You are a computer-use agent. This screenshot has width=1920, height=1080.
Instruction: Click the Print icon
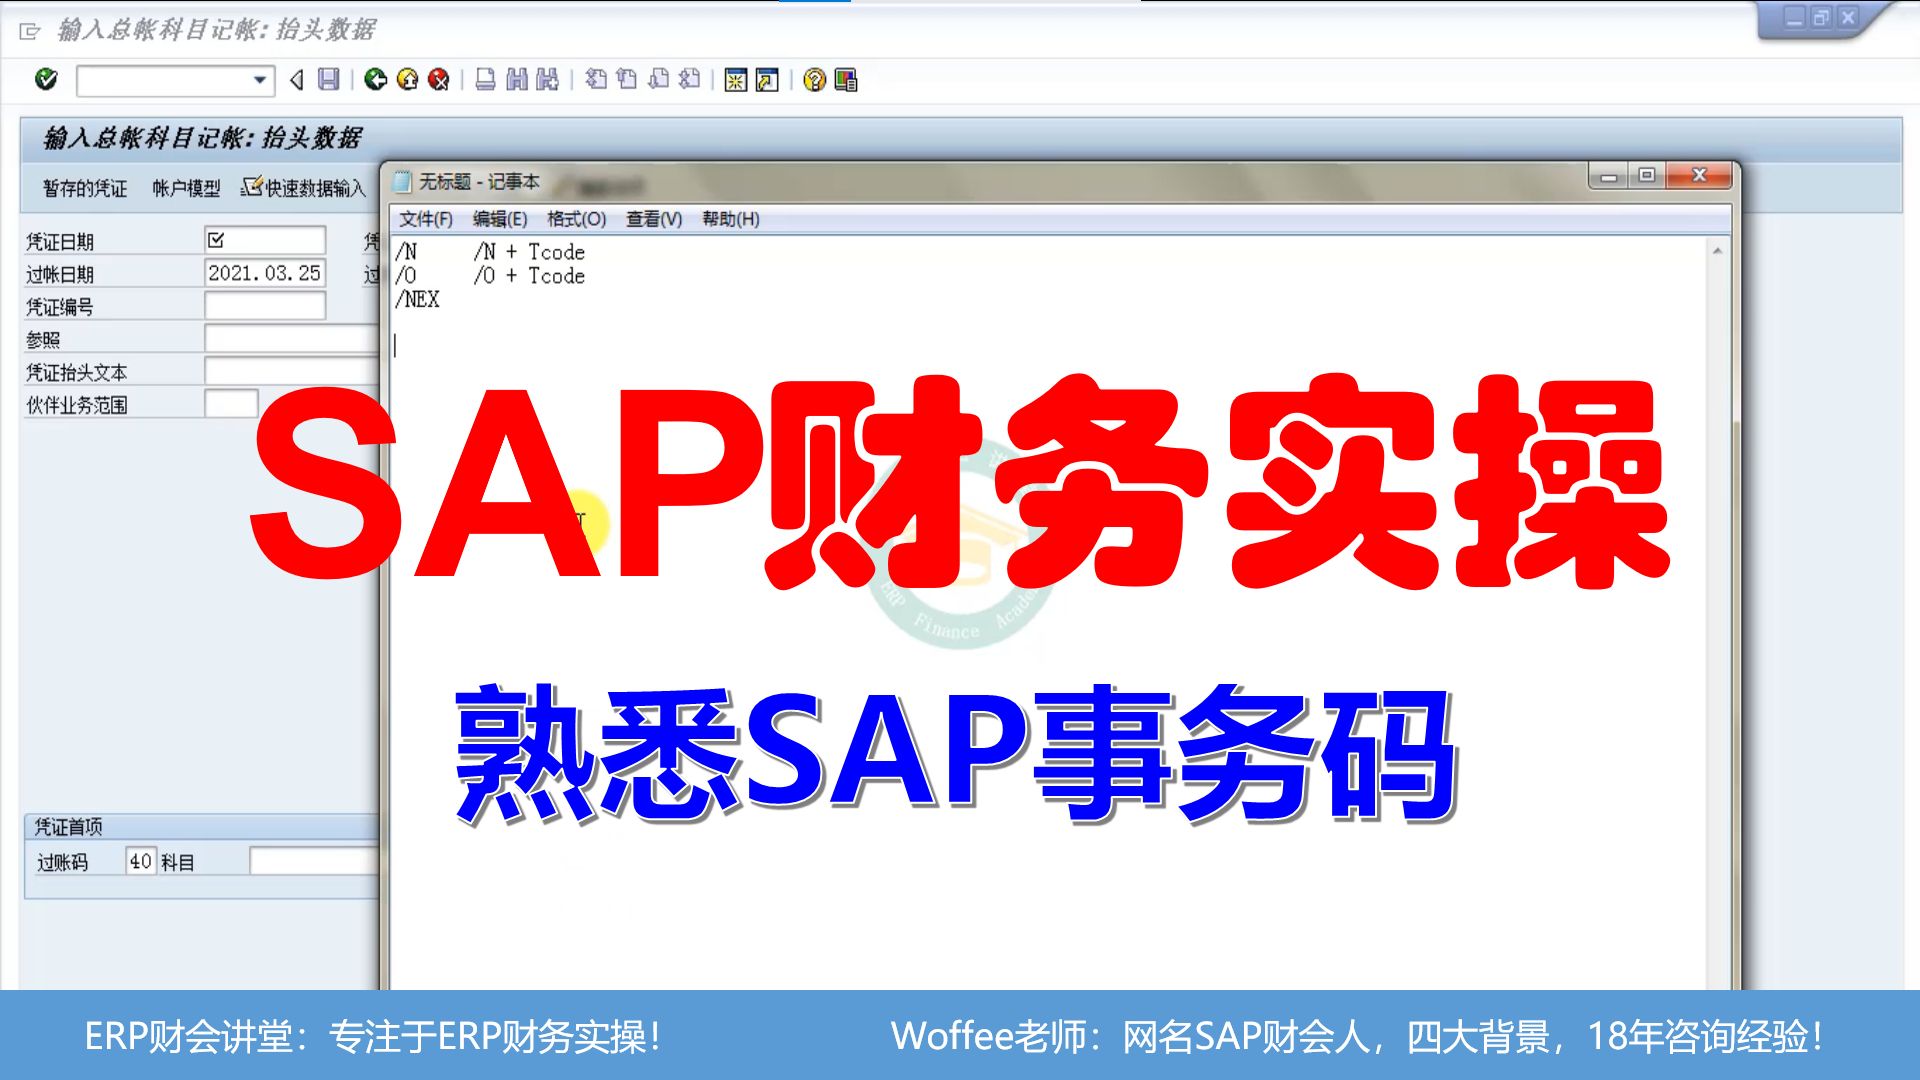485,80
